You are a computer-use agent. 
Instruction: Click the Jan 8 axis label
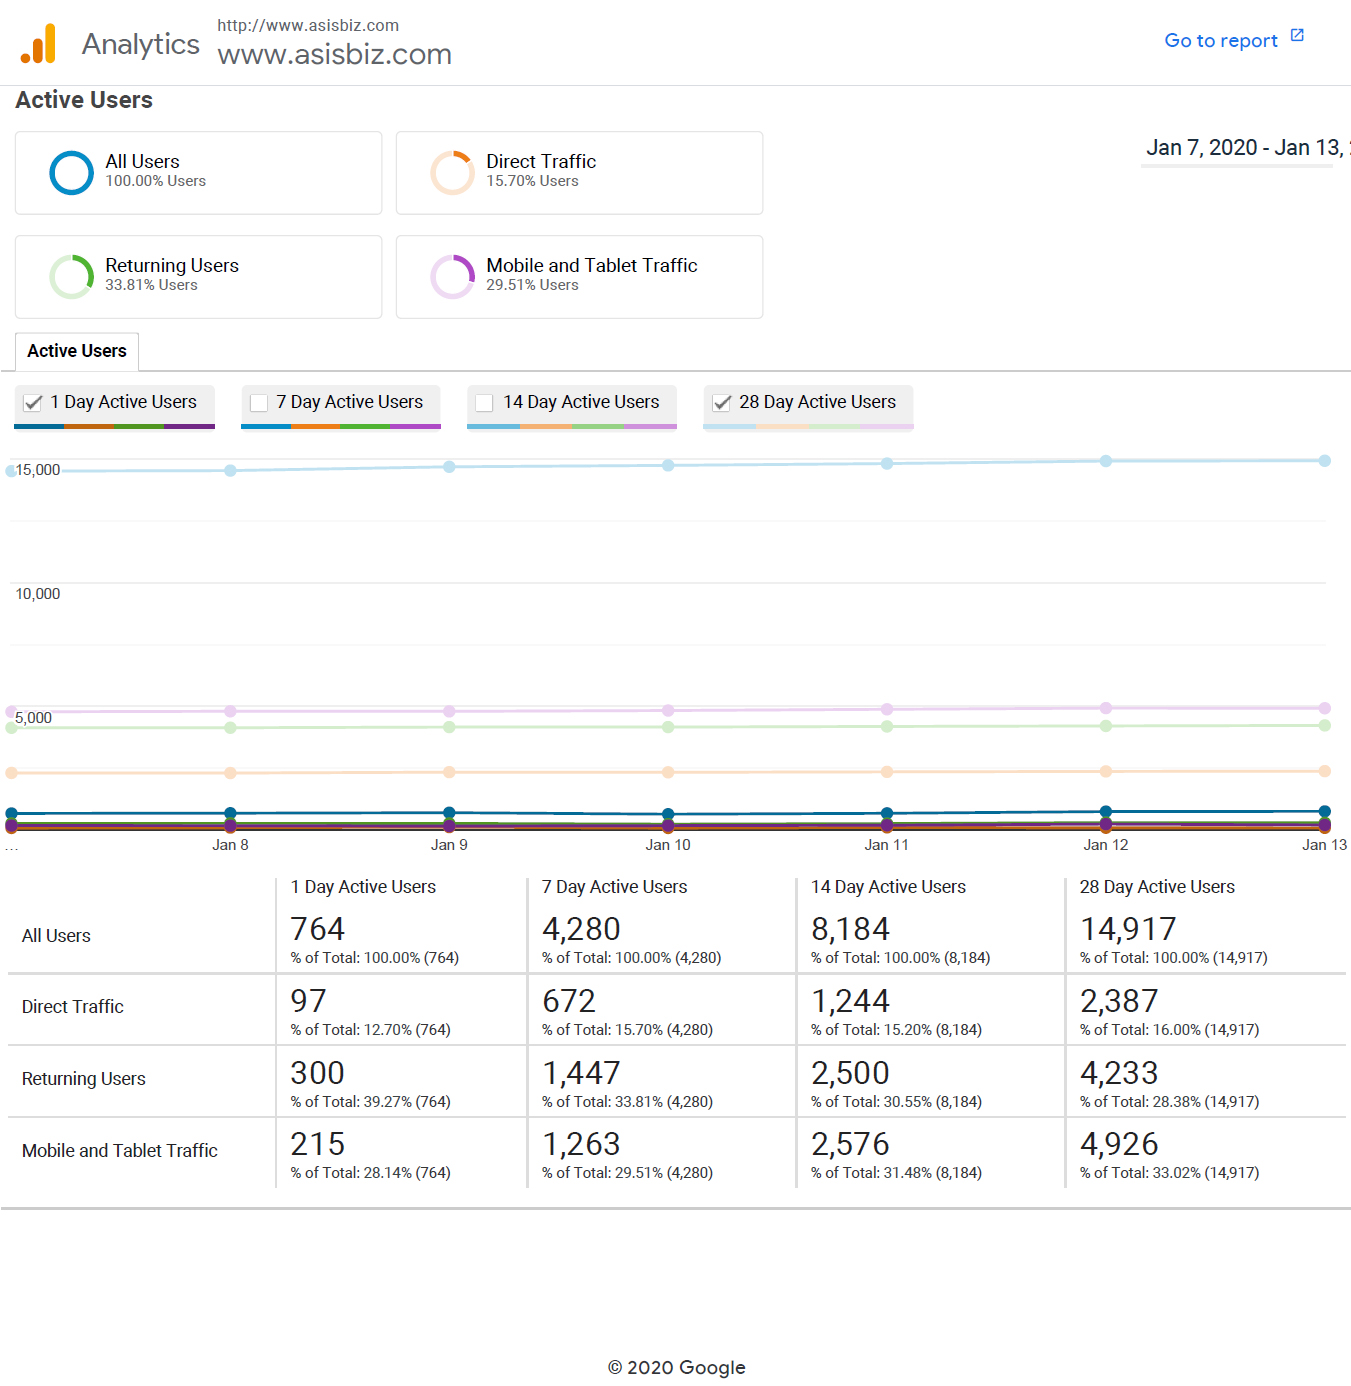[x=230, y=845]
